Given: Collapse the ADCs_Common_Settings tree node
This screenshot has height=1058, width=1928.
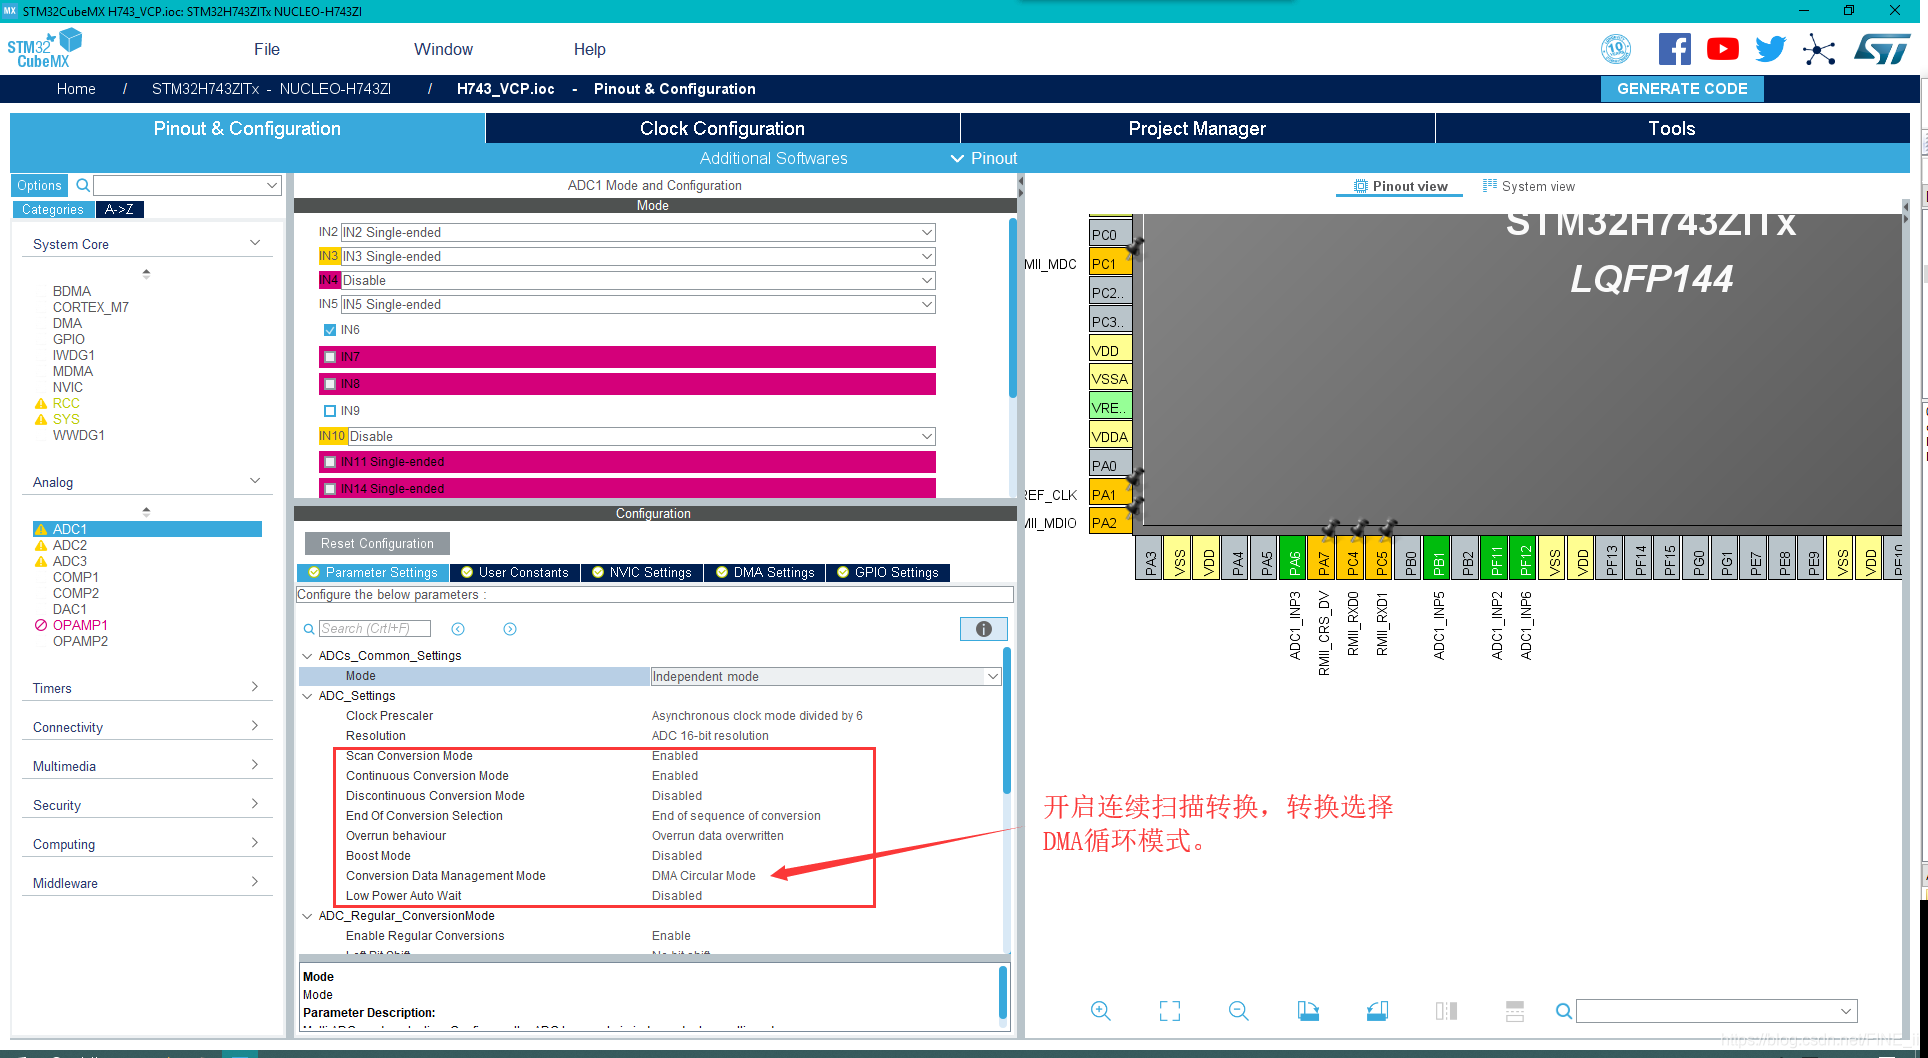Looking at the screenshot, I should 307,656.
